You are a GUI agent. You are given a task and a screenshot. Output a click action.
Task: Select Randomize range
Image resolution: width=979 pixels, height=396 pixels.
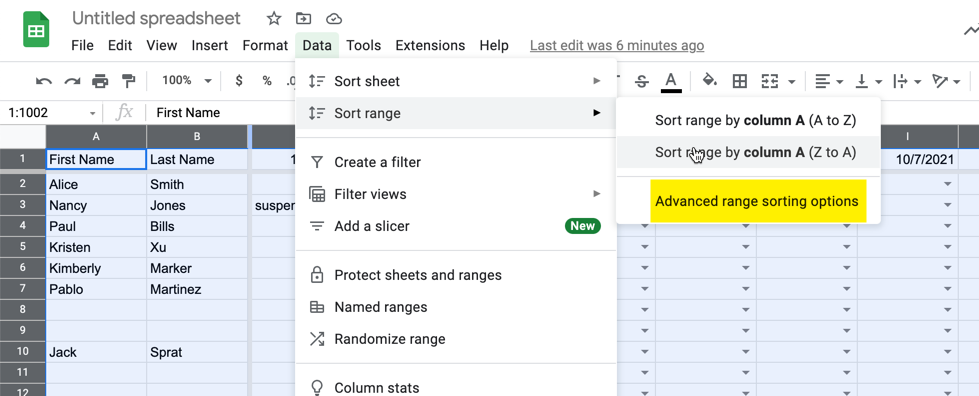coord(456,339)
